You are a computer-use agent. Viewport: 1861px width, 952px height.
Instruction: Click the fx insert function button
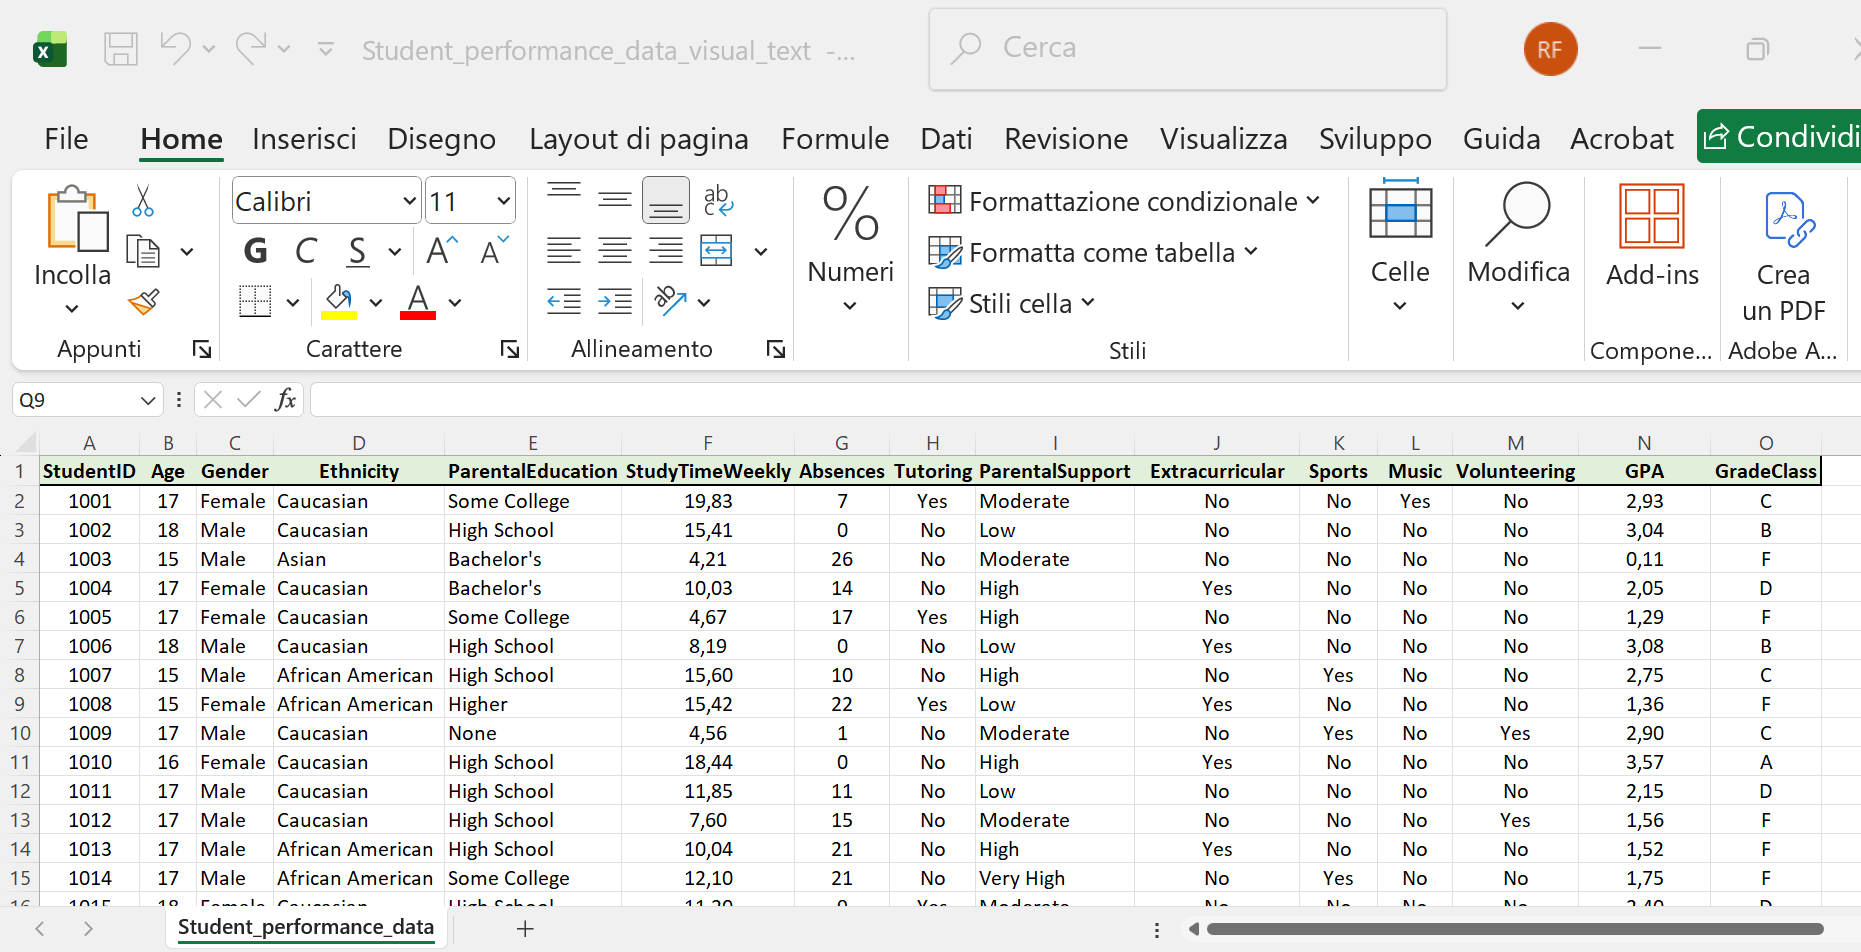287,399
